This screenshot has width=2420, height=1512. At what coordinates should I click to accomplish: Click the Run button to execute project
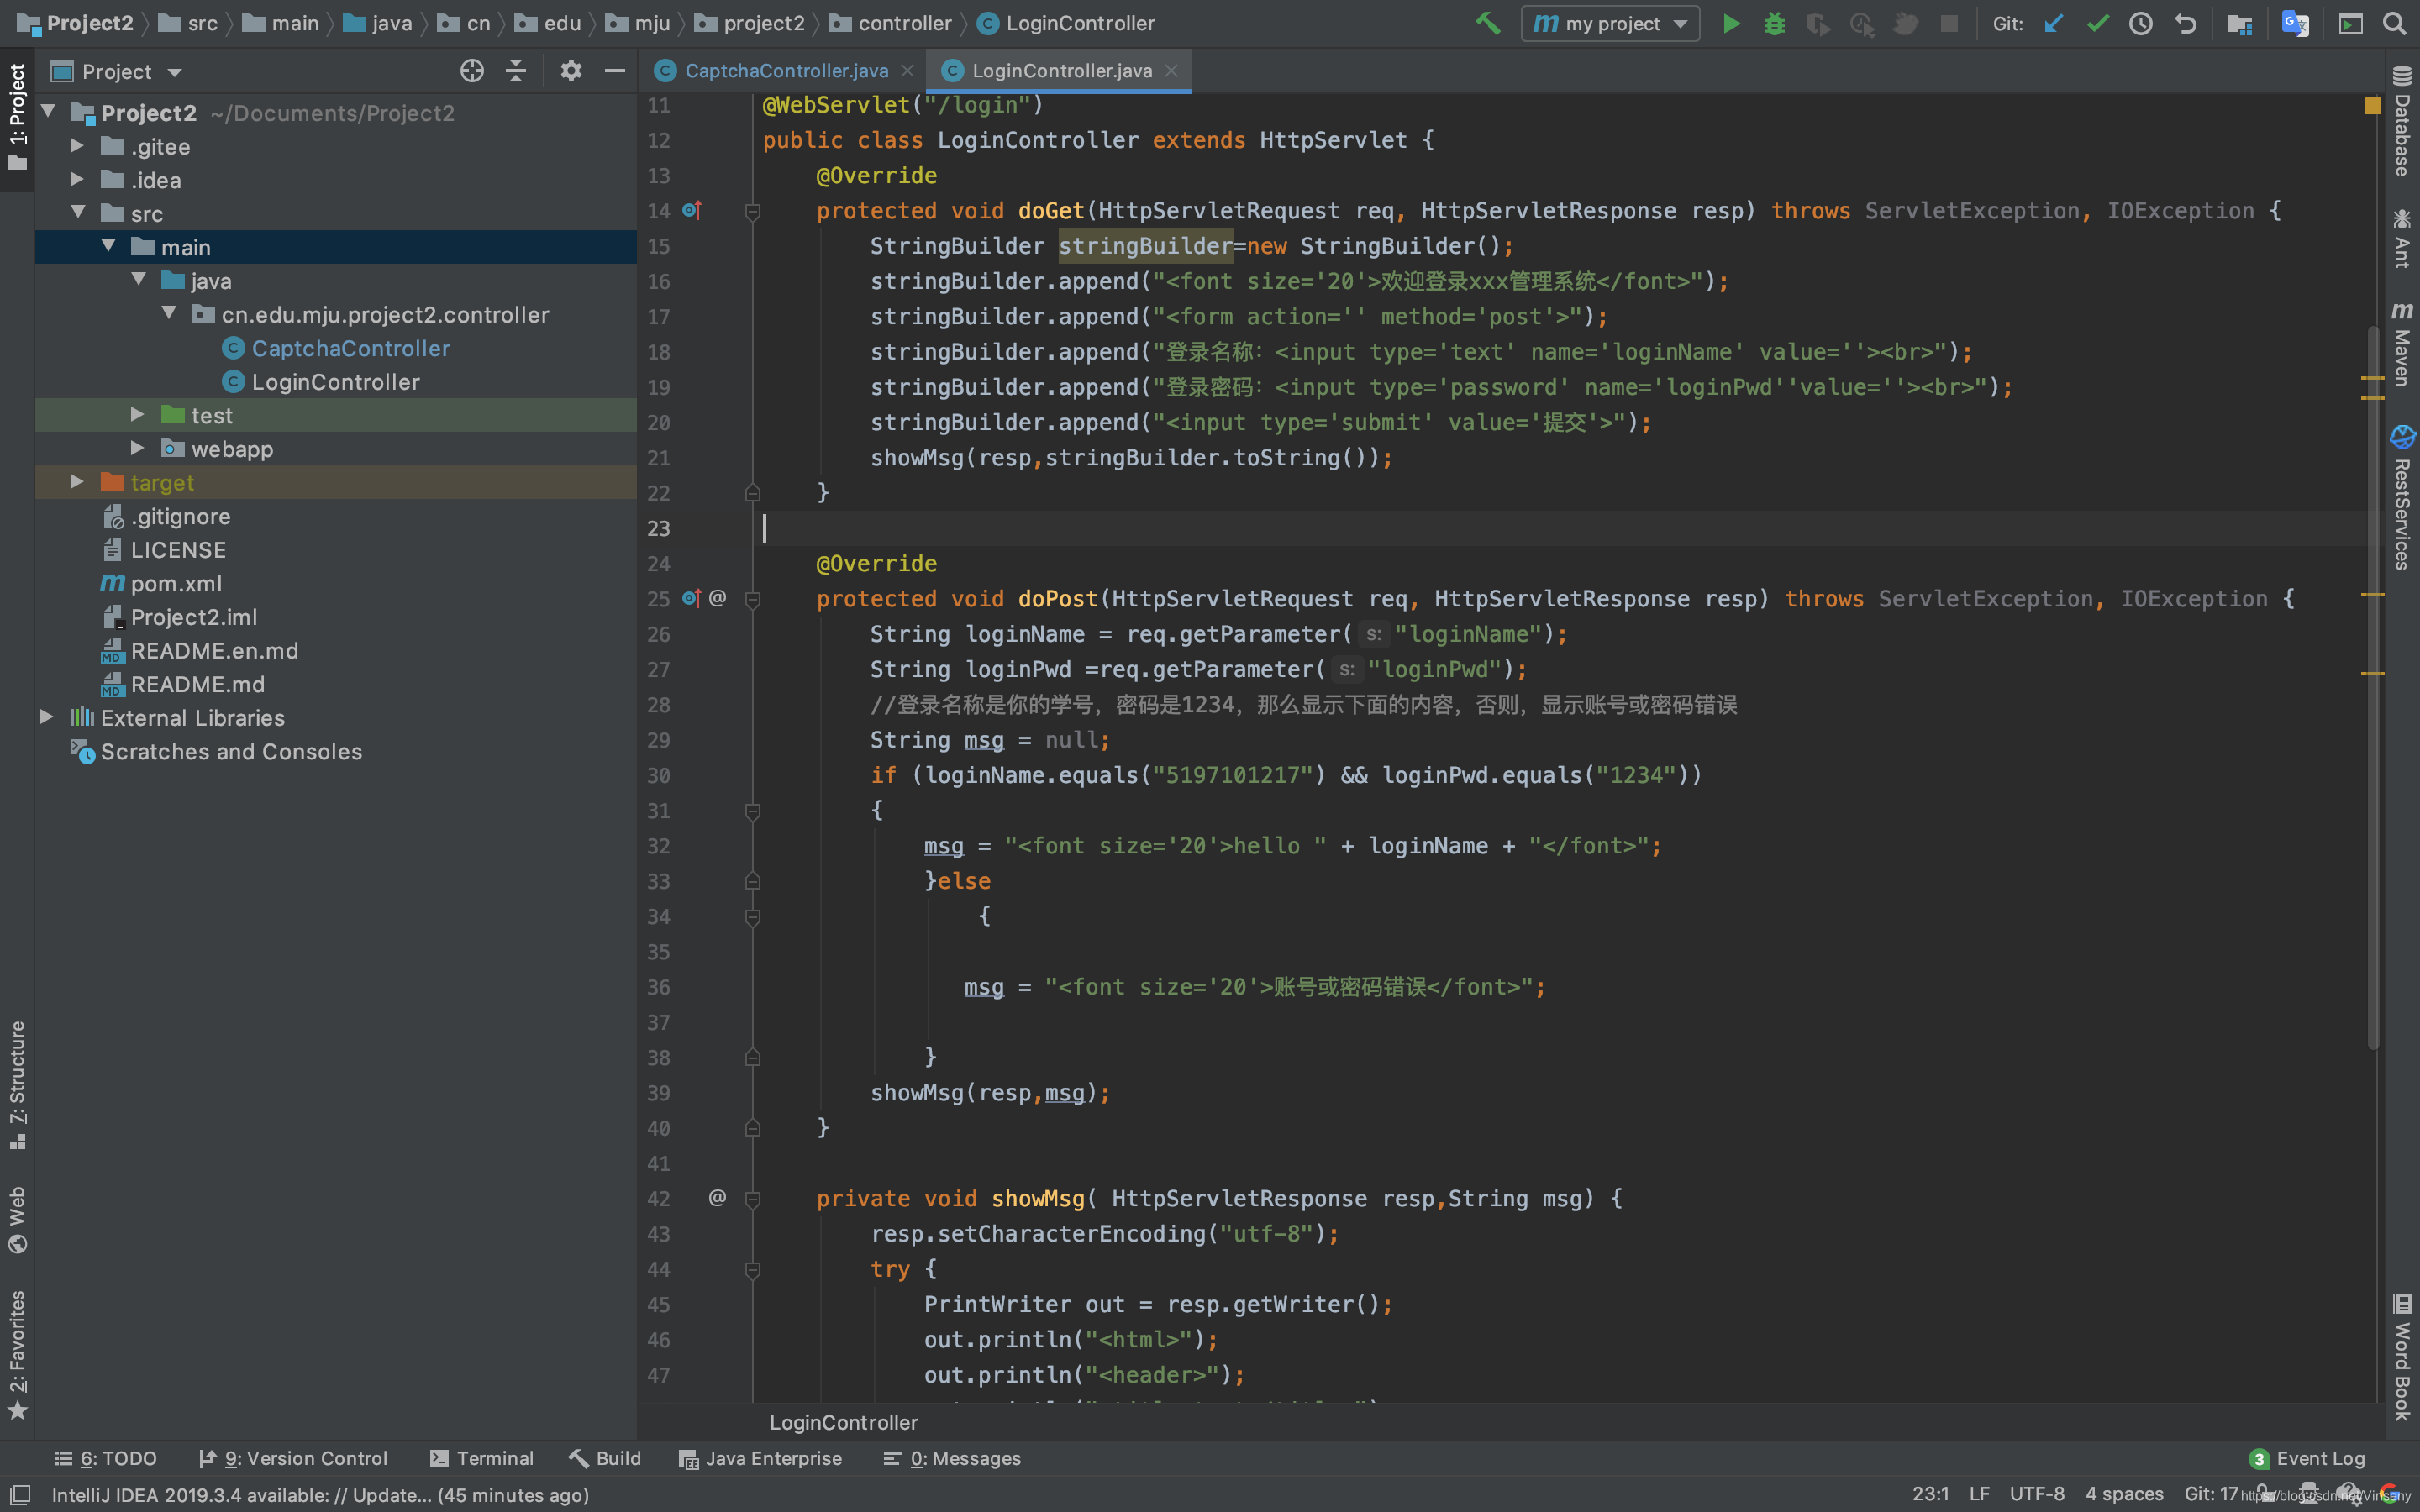tap(1730, 23)
